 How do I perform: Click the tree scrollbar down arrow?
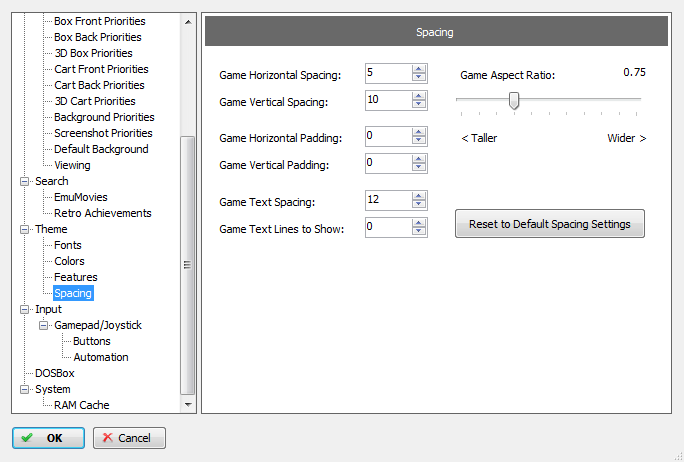click(x=188, y=405)
